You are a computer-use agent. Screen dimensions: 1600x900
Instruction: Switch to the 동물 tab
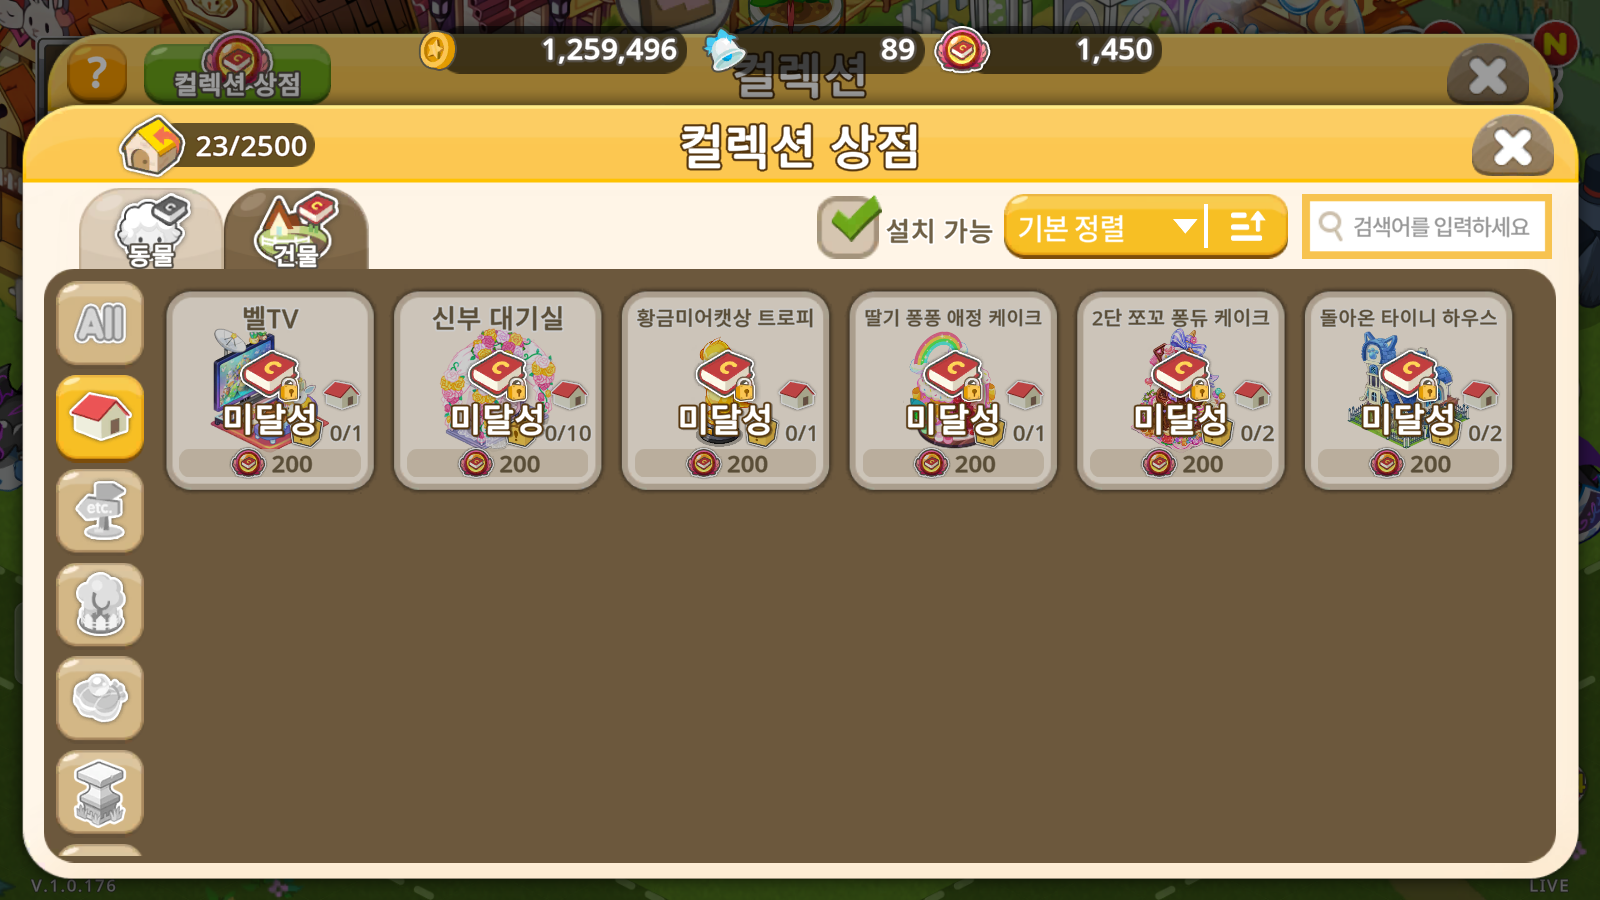coord(151,230)
